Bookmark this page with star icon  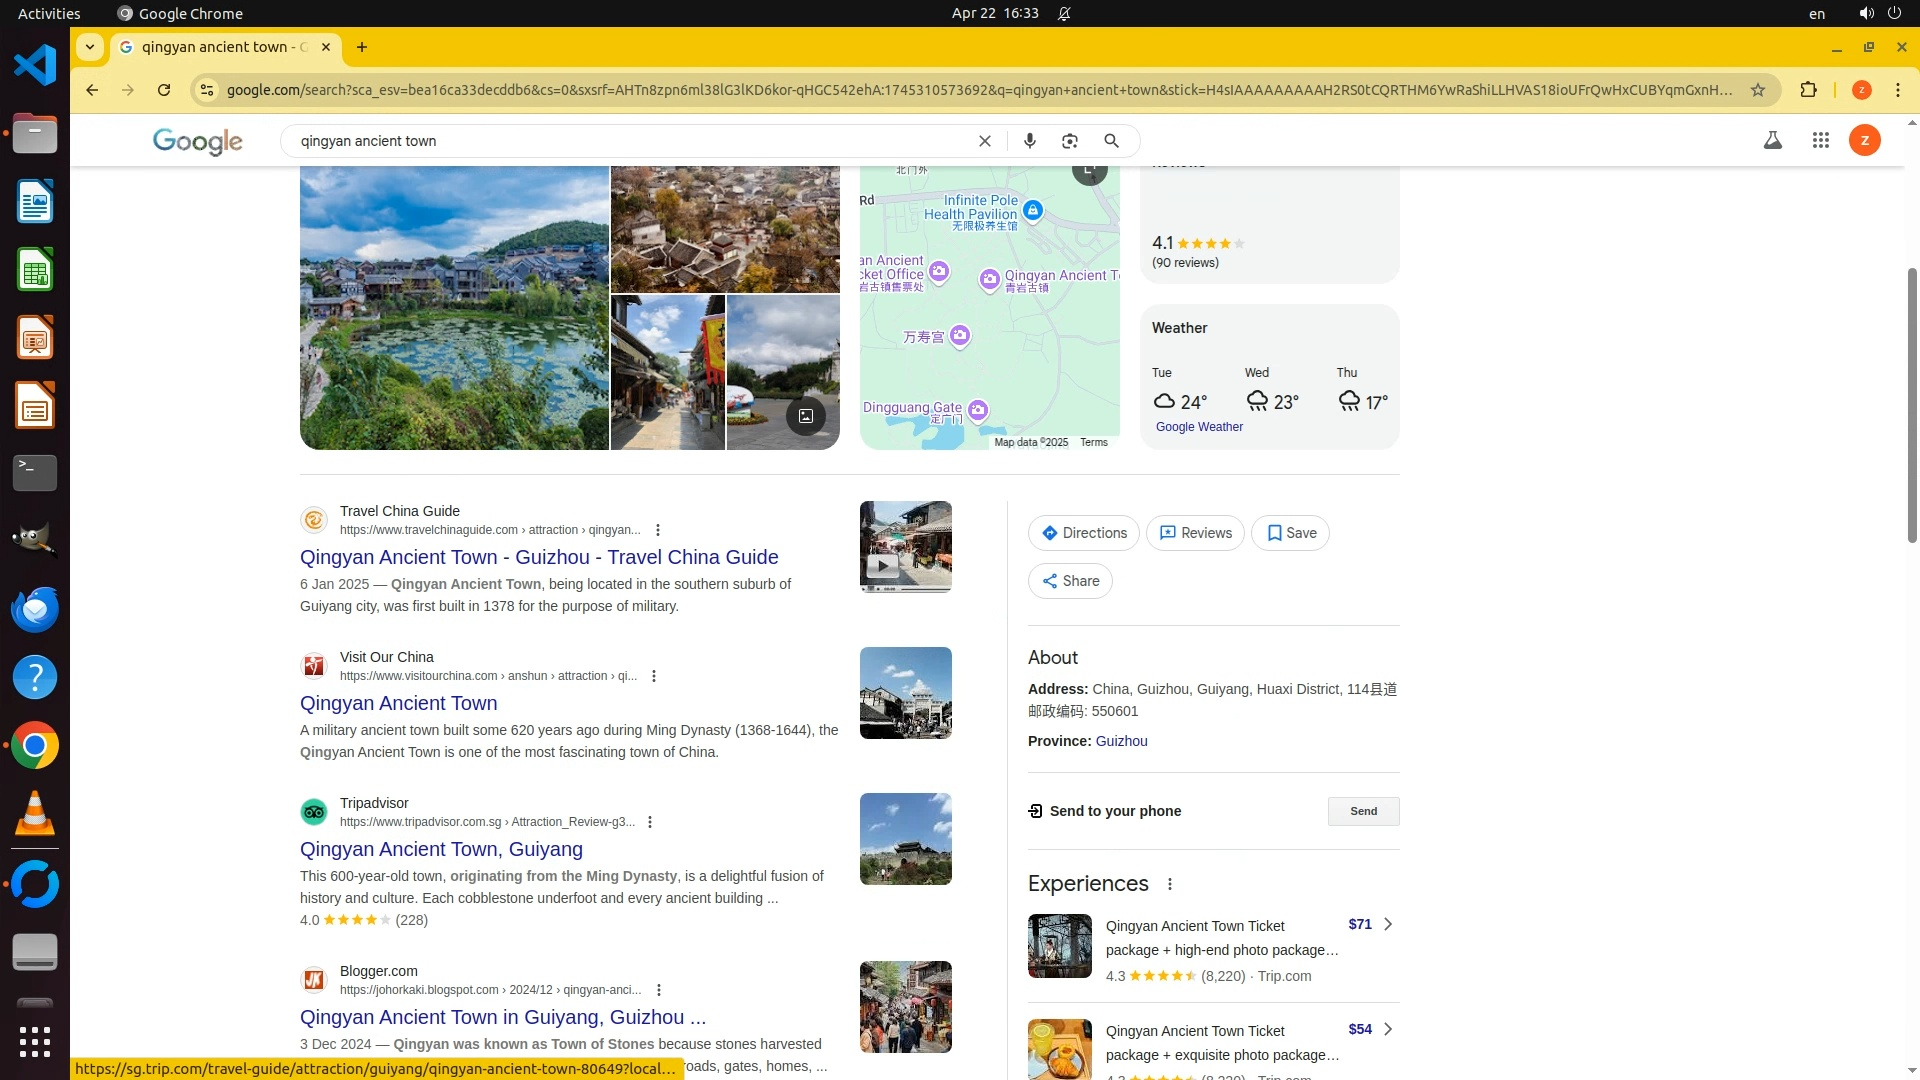[x=1757, y=90]
